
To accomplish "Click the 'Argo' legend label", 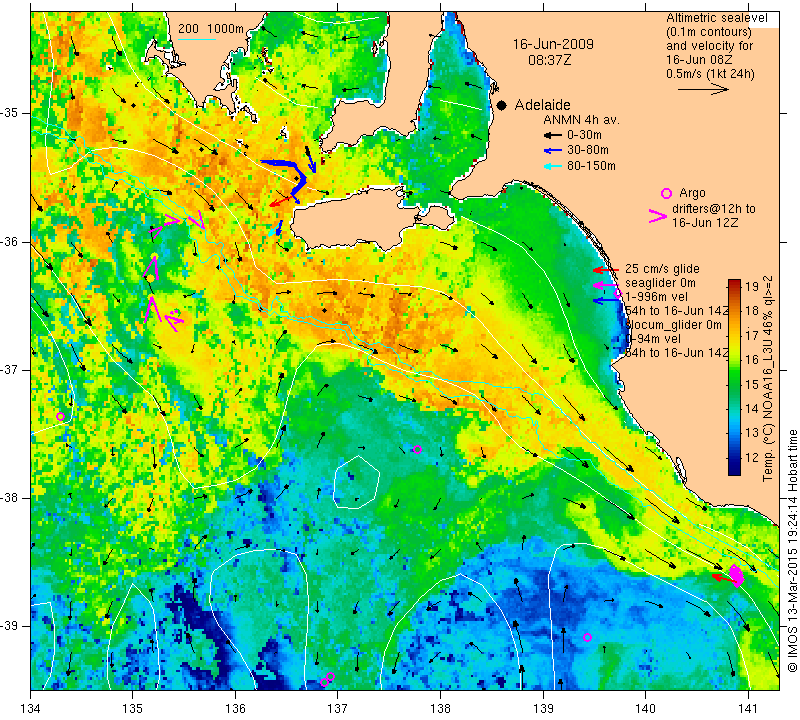I will (x=692, y=193).
